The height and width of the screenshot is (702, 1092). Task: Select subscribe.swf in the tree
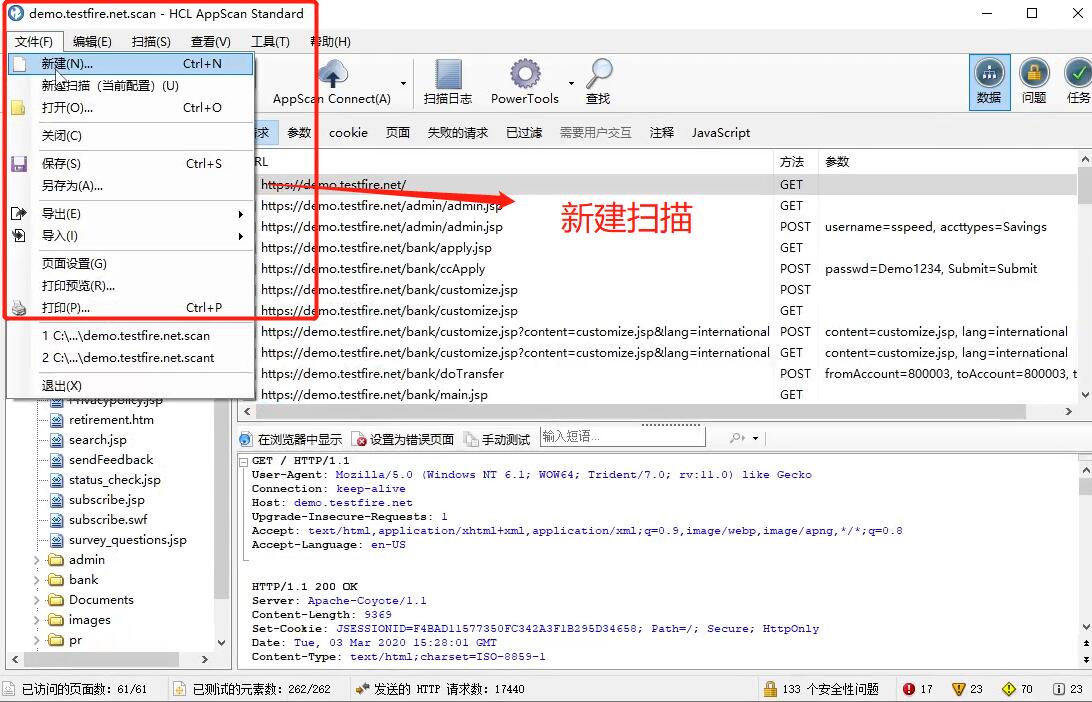pos(108,520)
